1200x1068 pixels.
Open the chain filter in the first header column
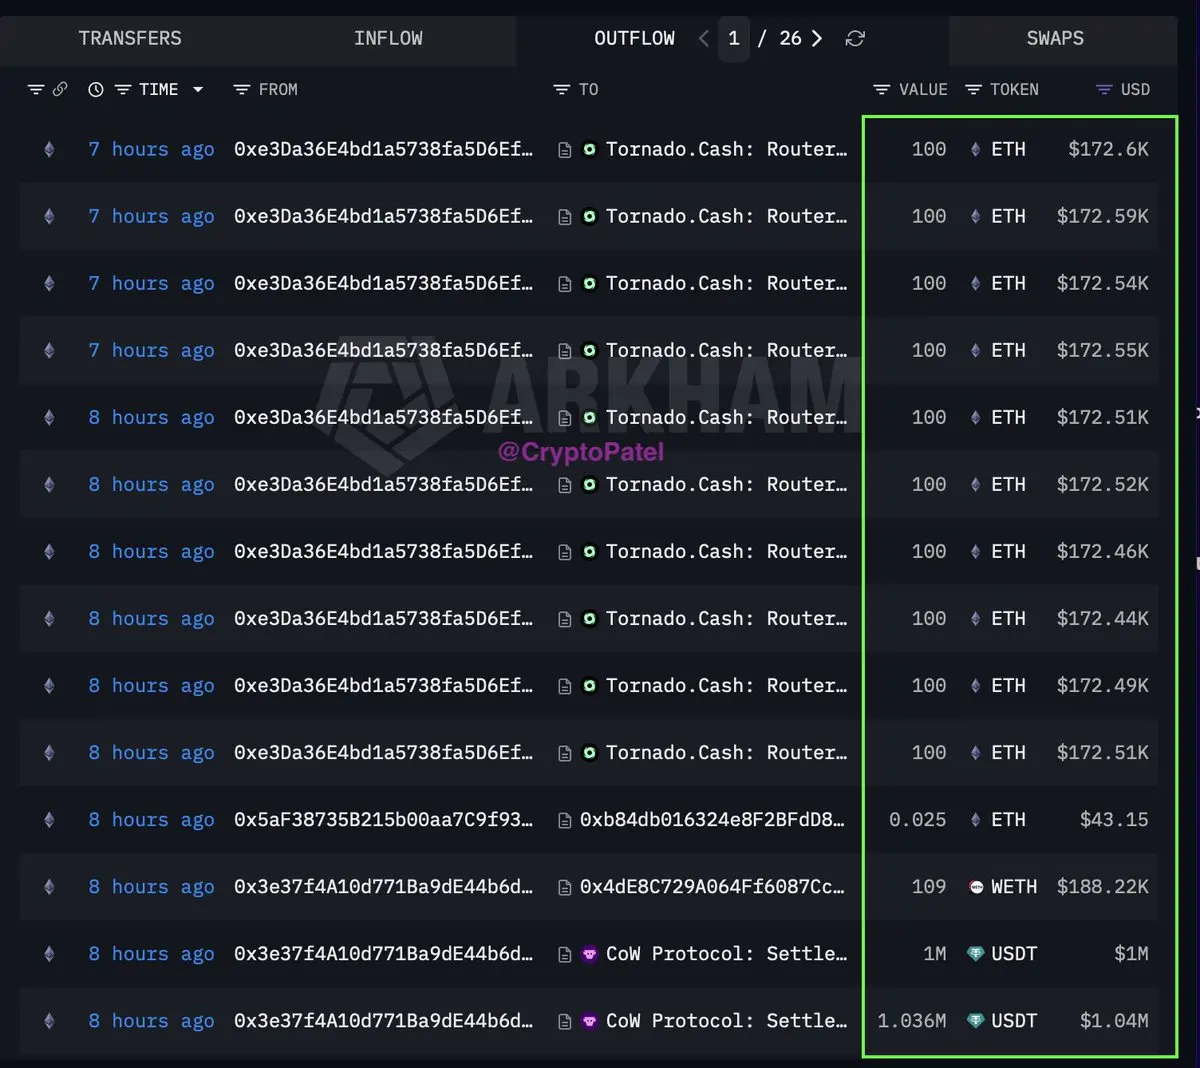(x=36, y=89)
